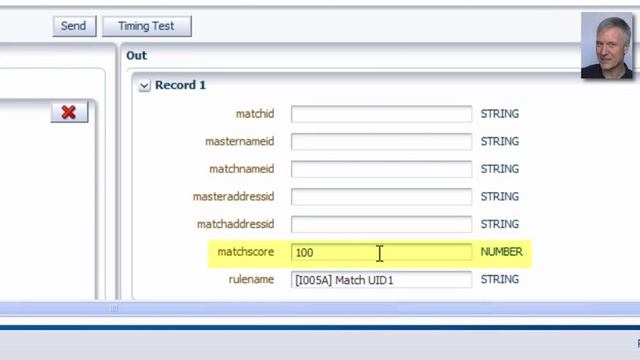640x360 pixels.
Task: Click the red X delete button
Action: (x=69, y=112)
